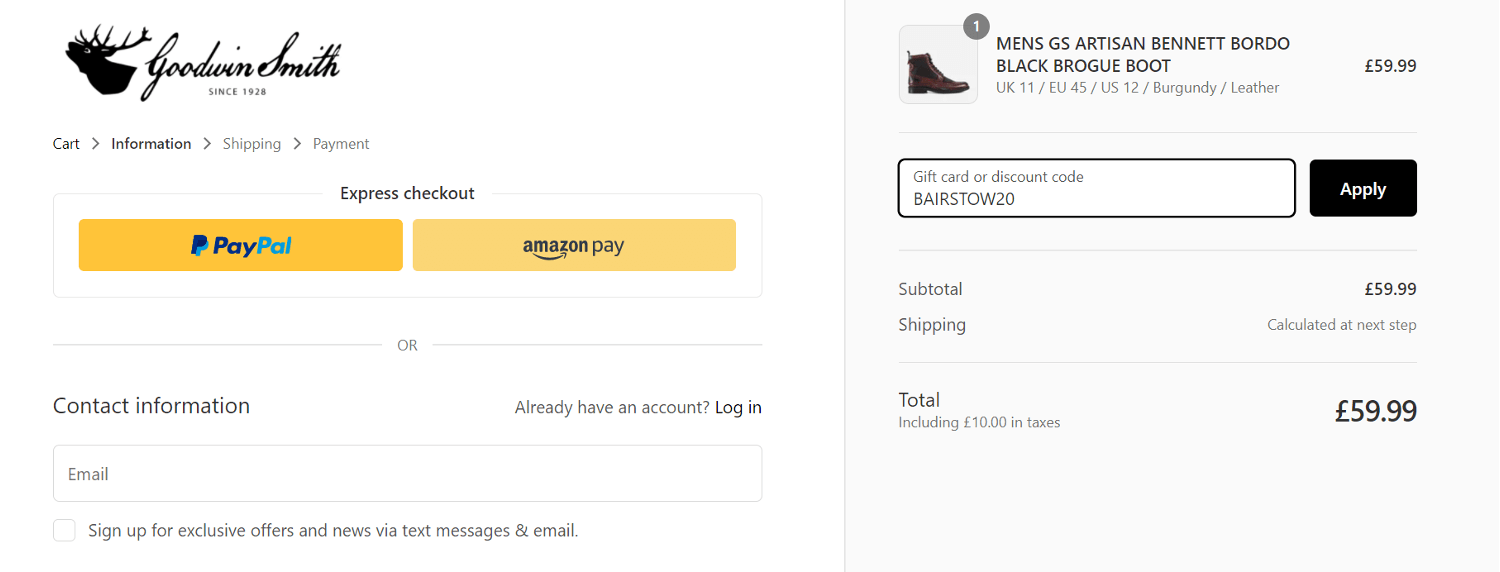This screenshot has width=1500, height=572.
Task: Focus the gift card or discount code field
Action: tap(1097, 188)
